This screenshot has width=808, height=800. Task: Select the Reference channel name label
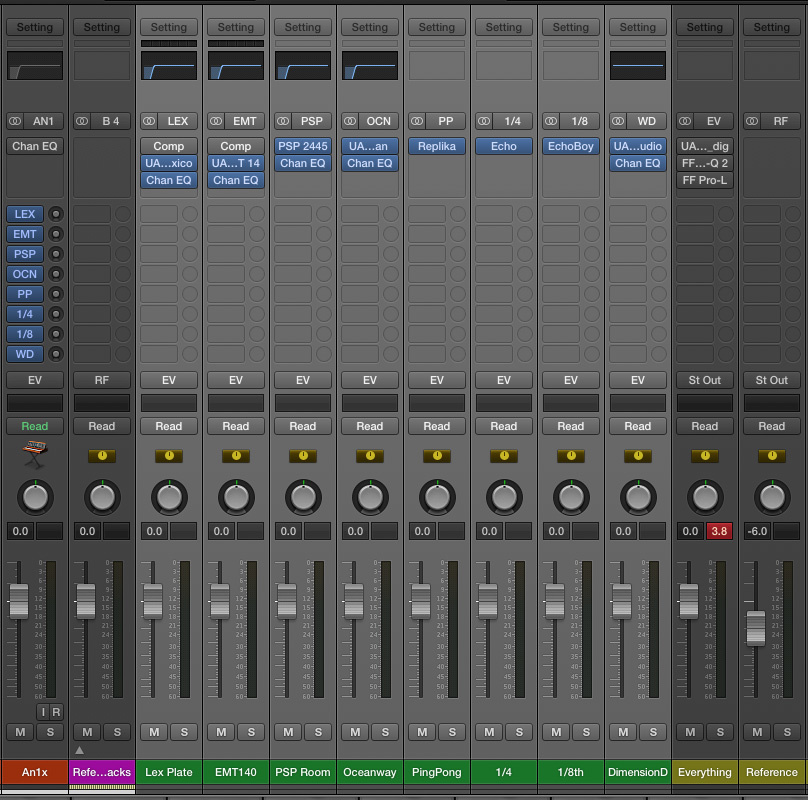point(772,772)
